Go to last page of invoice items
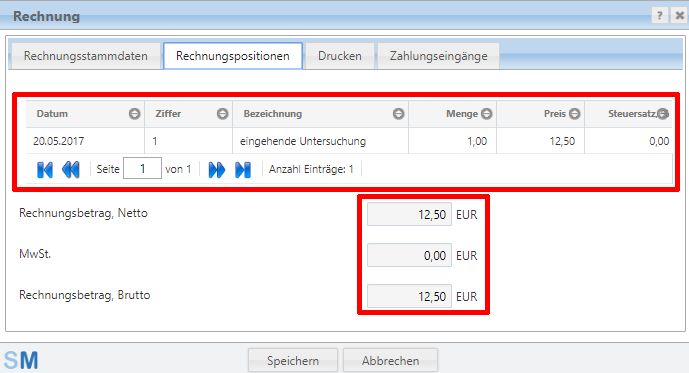The width and height of the screenshot is (689, 373). pos(243,170)
